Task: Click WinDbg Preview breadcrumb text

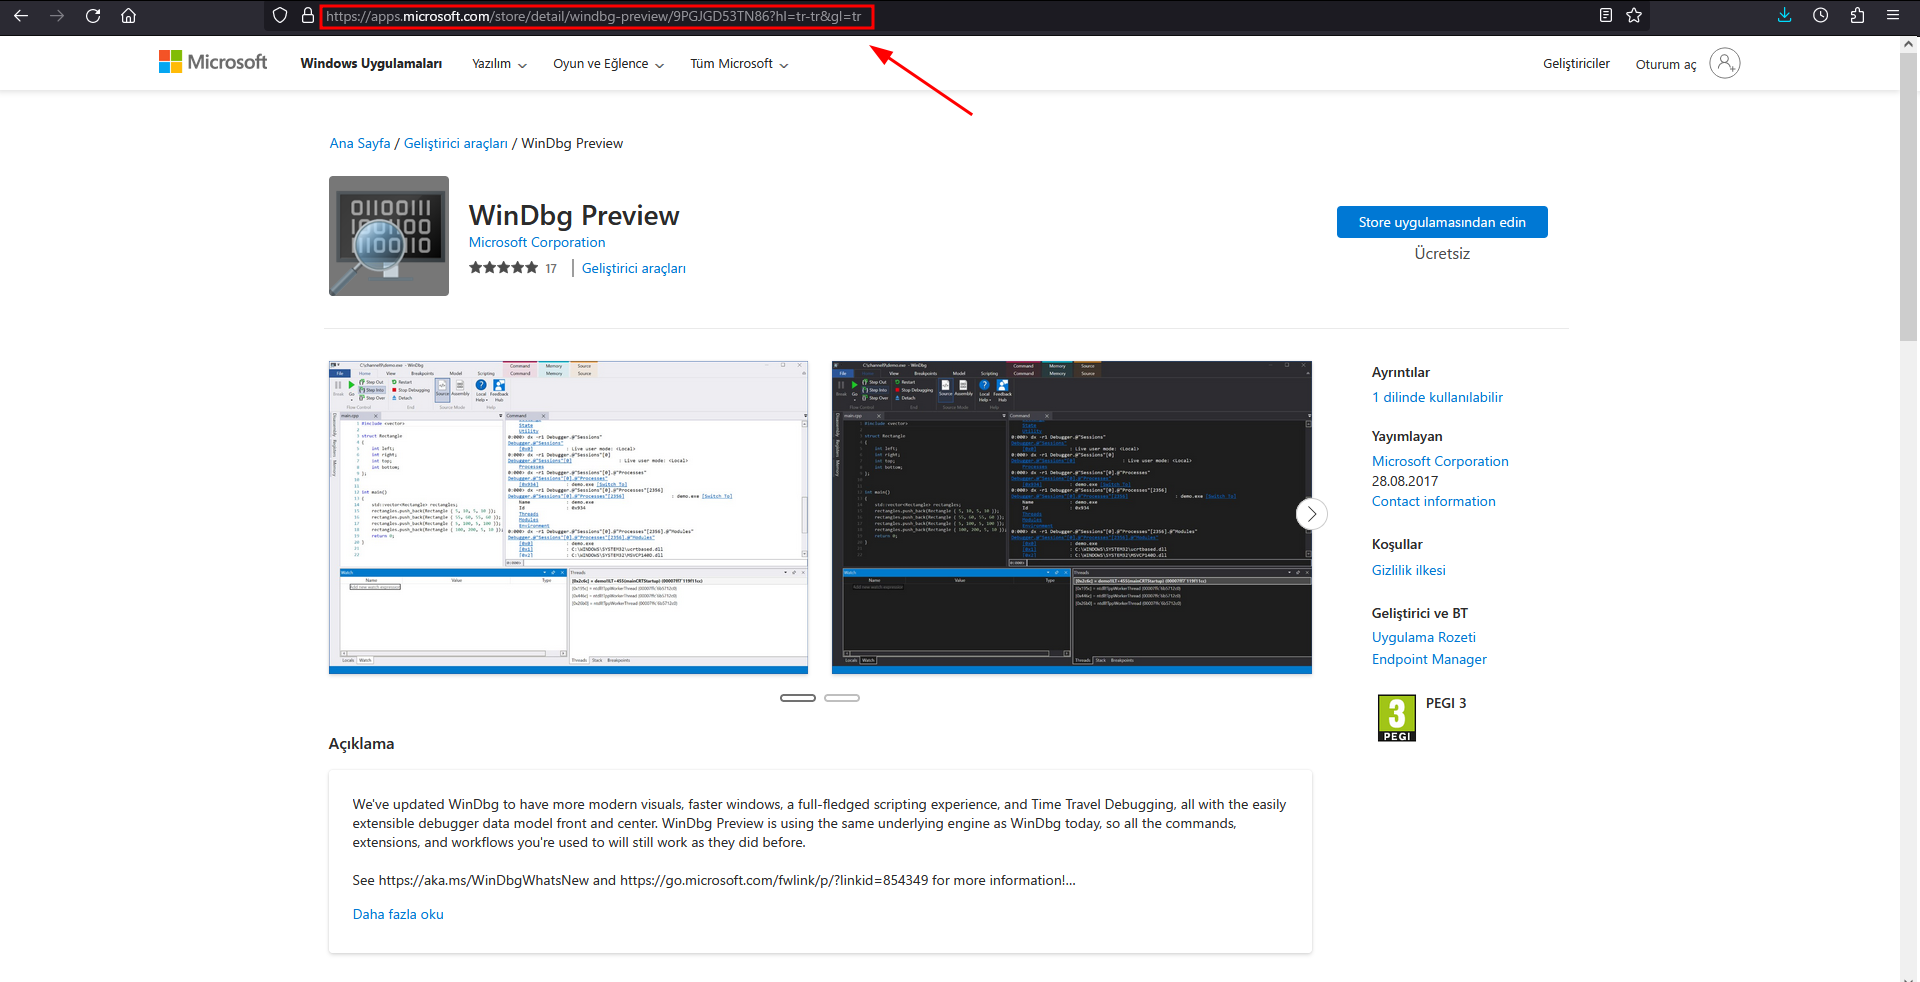Action: point(572,143)
